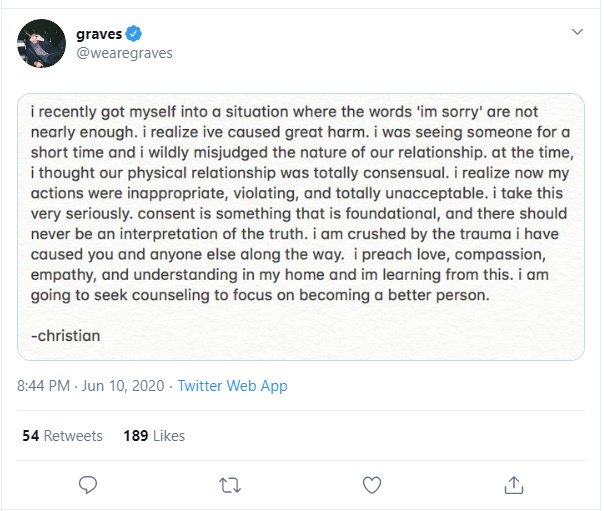This screenshot has height=511, width=604.
Task: Click the reply speech bubble icon
Action: pos(88,484)
